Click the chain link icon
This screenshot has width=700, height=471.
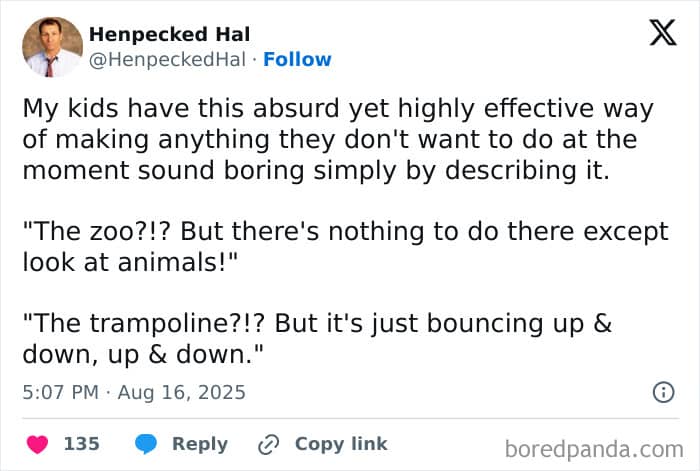pyautogui.click(x=269, y=444)
